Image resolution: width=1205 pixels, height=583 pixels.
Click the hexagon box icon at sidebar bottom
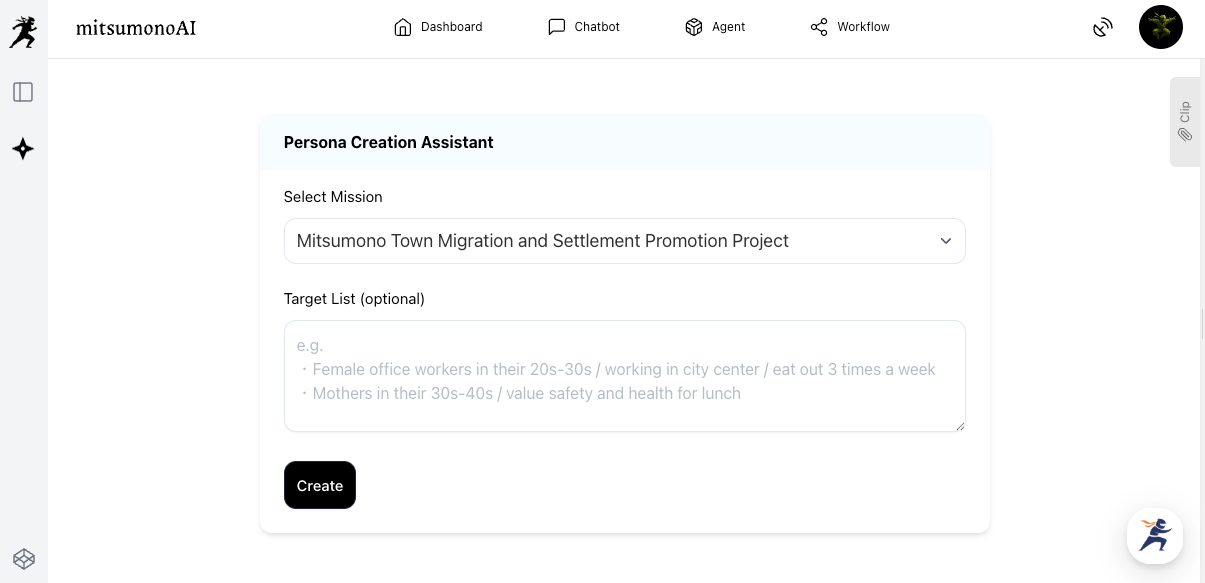click(x=23, y=558)
